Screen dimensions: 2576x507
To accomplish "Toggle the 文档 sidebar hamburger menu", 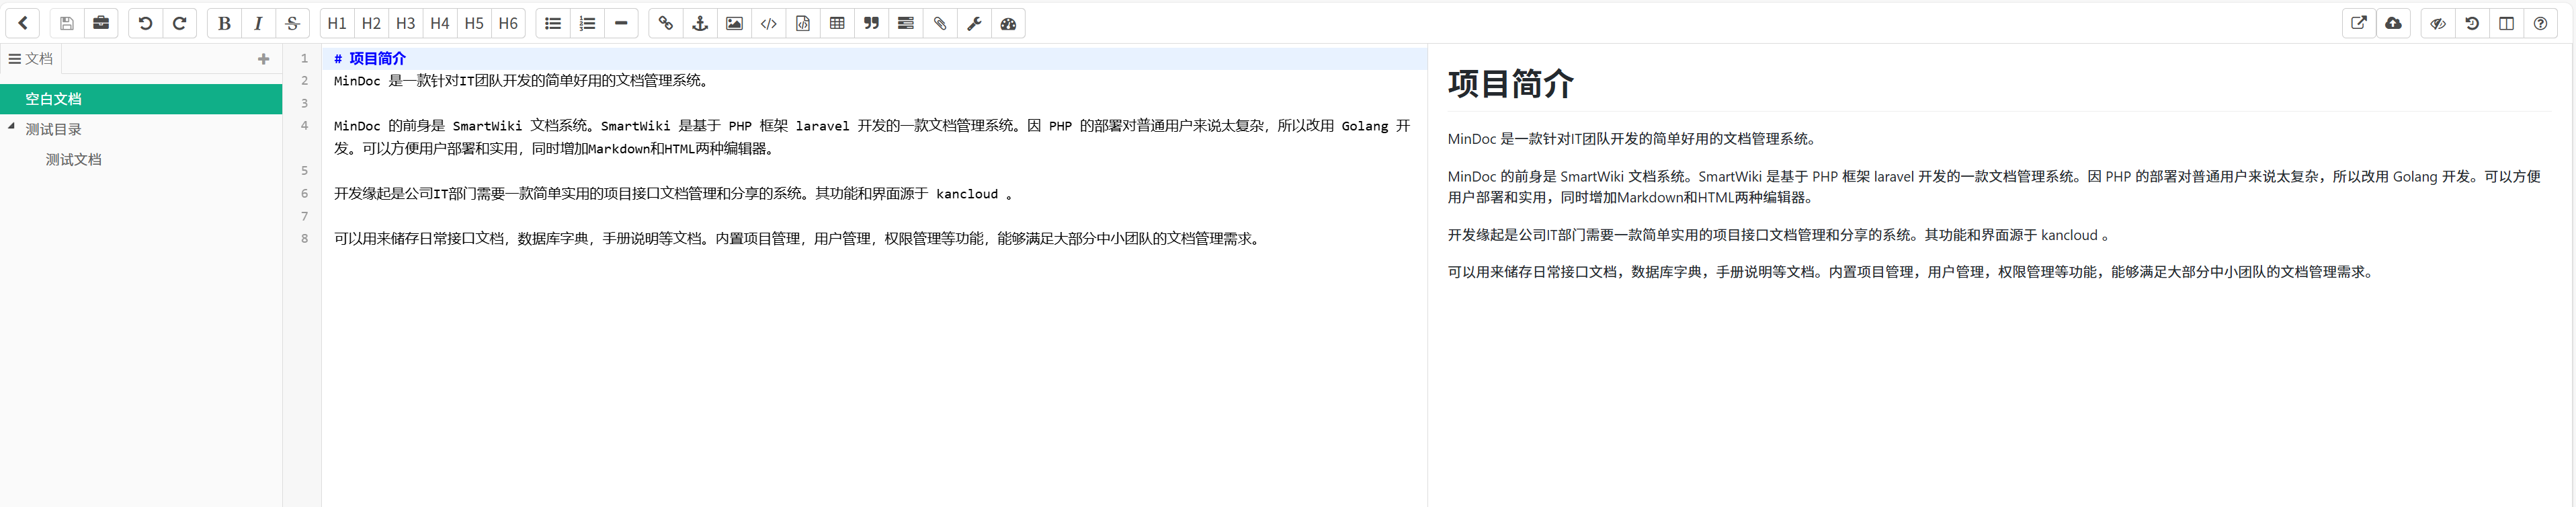I will tap(15, 59).
